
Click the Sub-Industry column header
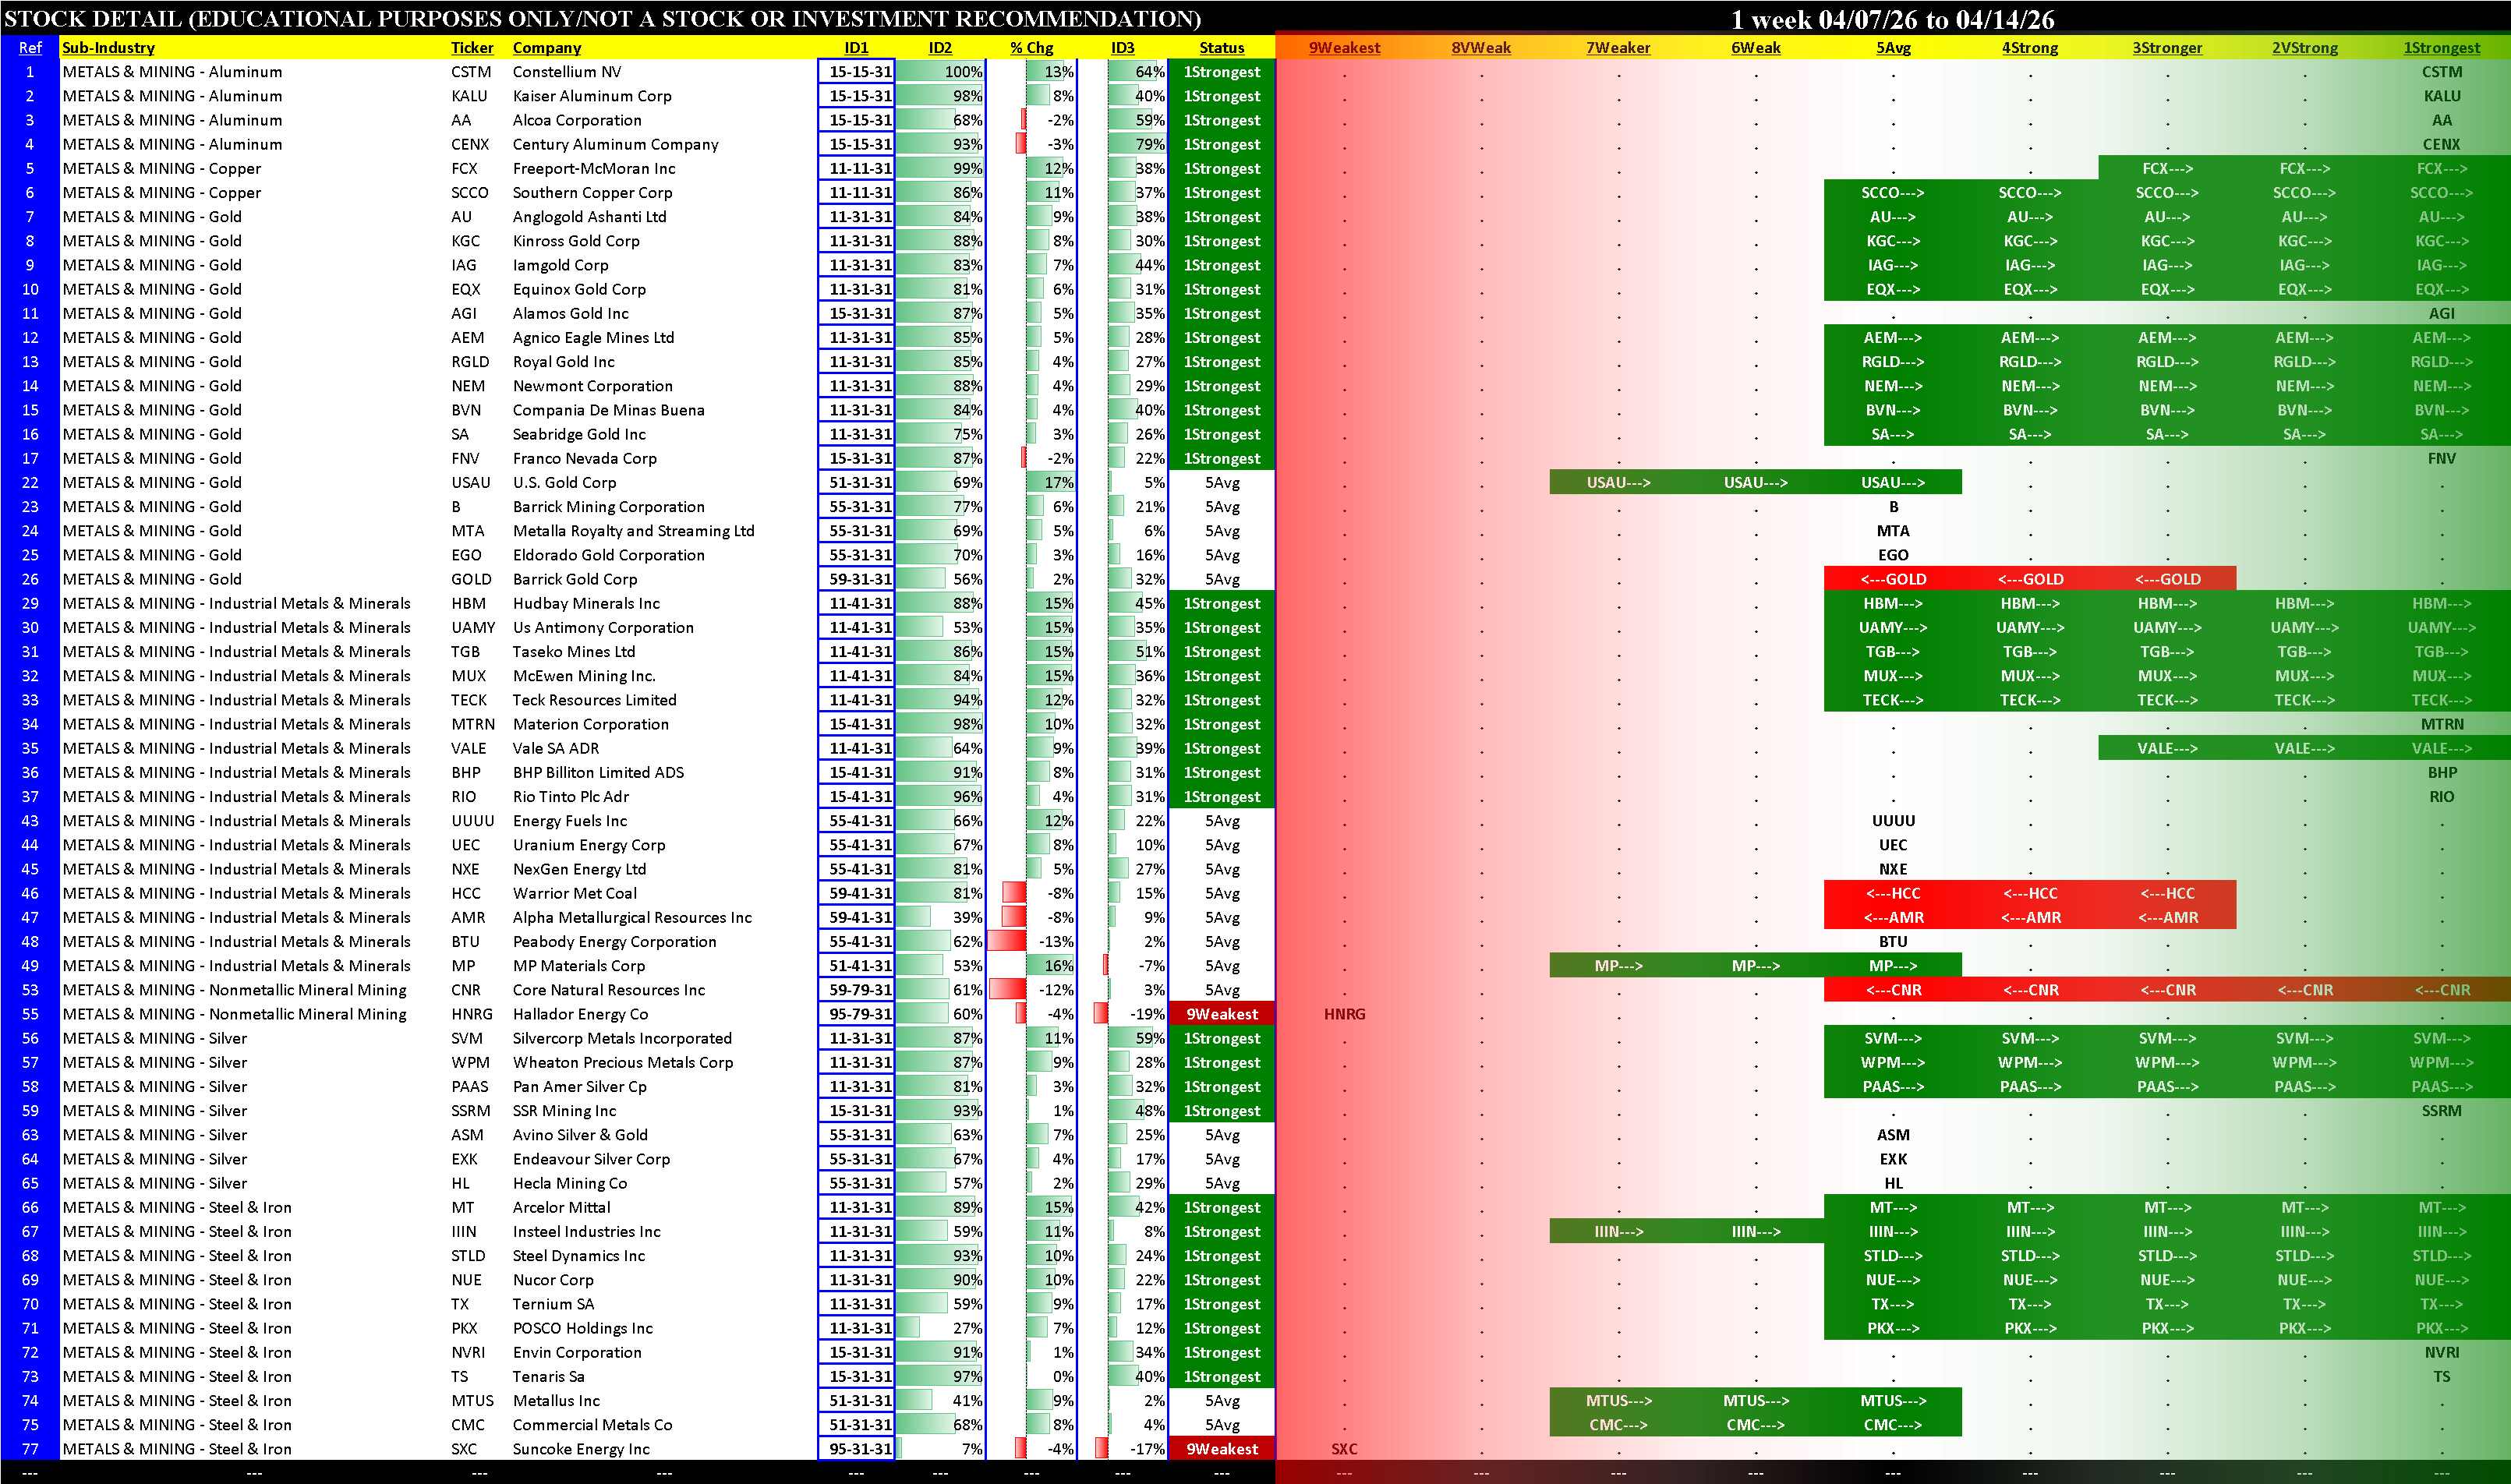point(108,47)
